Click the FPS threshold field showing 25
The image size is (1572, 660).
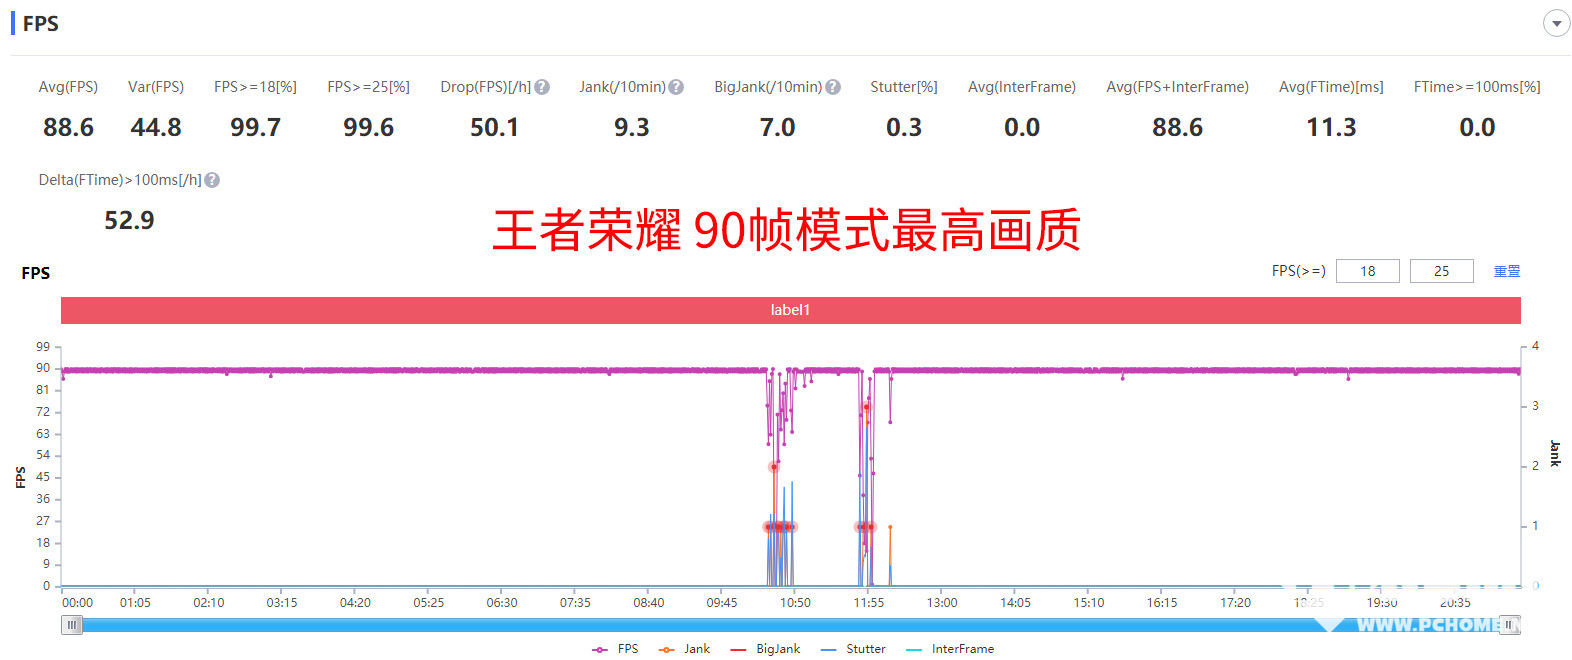(x=1441, y=271)
